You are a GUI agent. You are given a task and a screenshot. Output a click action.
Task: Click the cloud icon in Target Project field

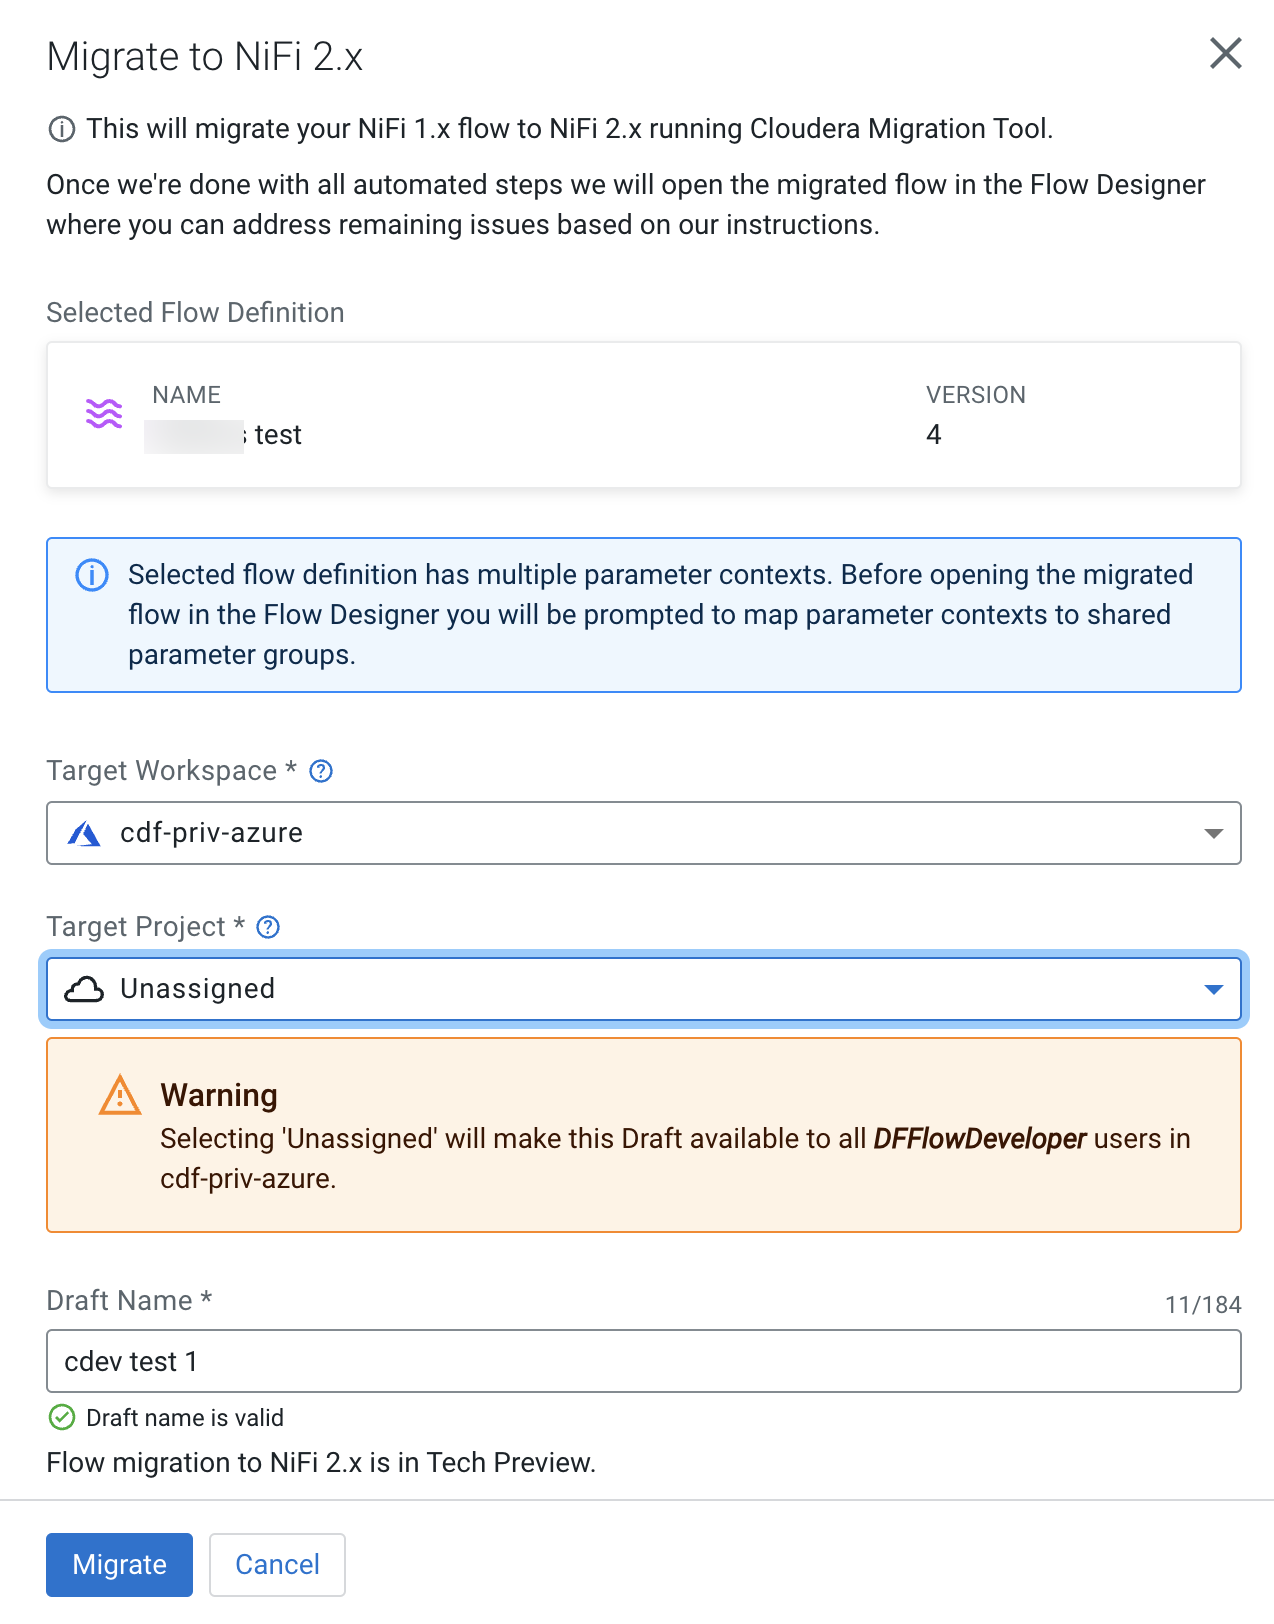tap(84, 989)
